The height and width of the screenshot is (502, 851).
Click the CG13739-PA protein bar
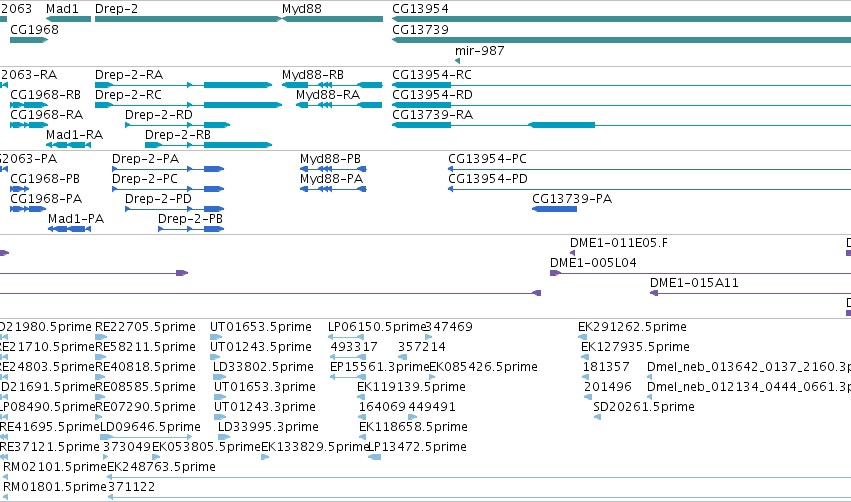tap(554, 209)
